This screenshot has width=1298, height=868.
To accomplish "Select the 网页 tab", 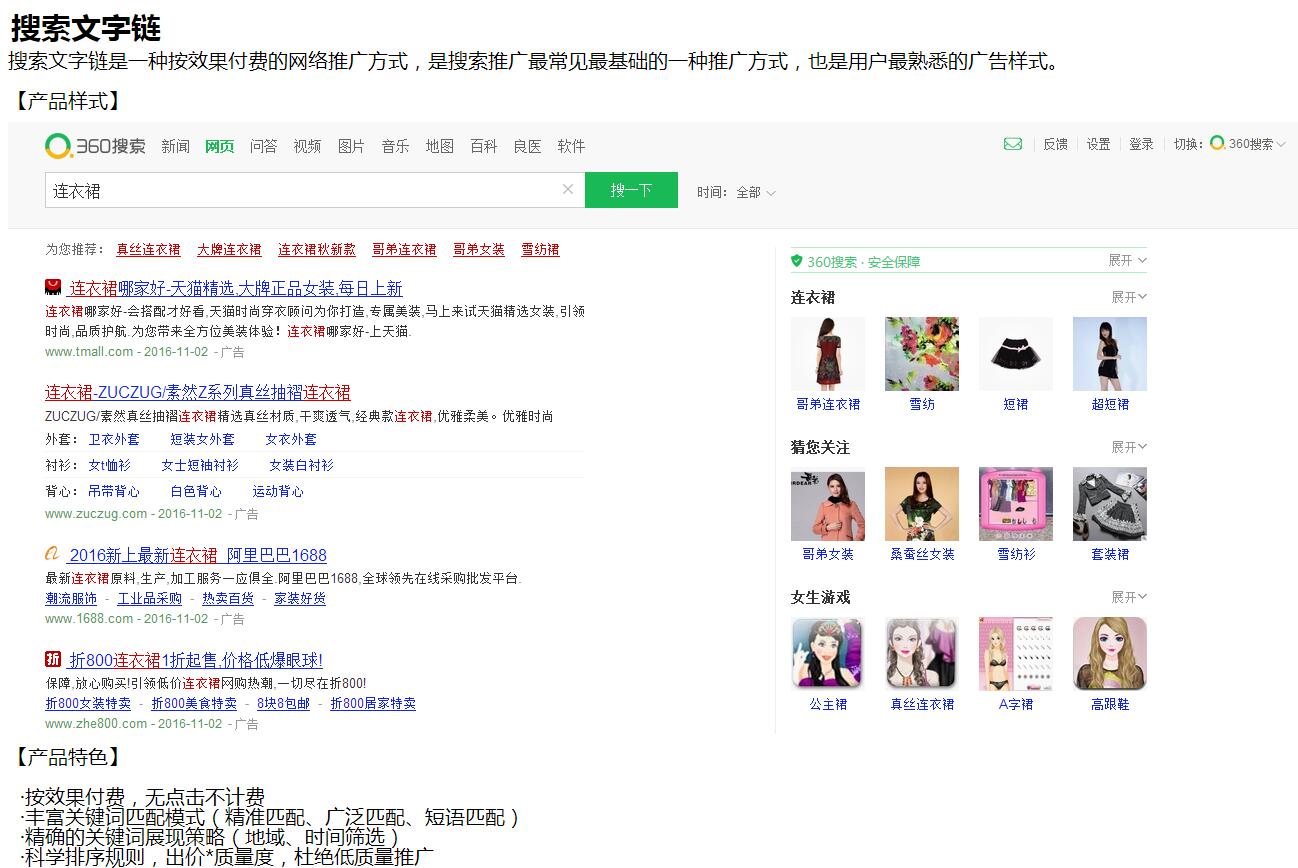I will (219, 146).
